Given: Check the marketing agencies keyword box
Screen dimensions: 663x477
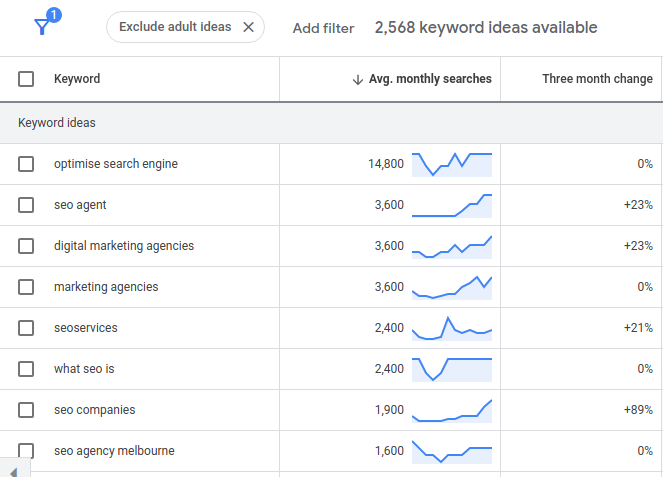Looking at the screenshot, I should 26,287.
